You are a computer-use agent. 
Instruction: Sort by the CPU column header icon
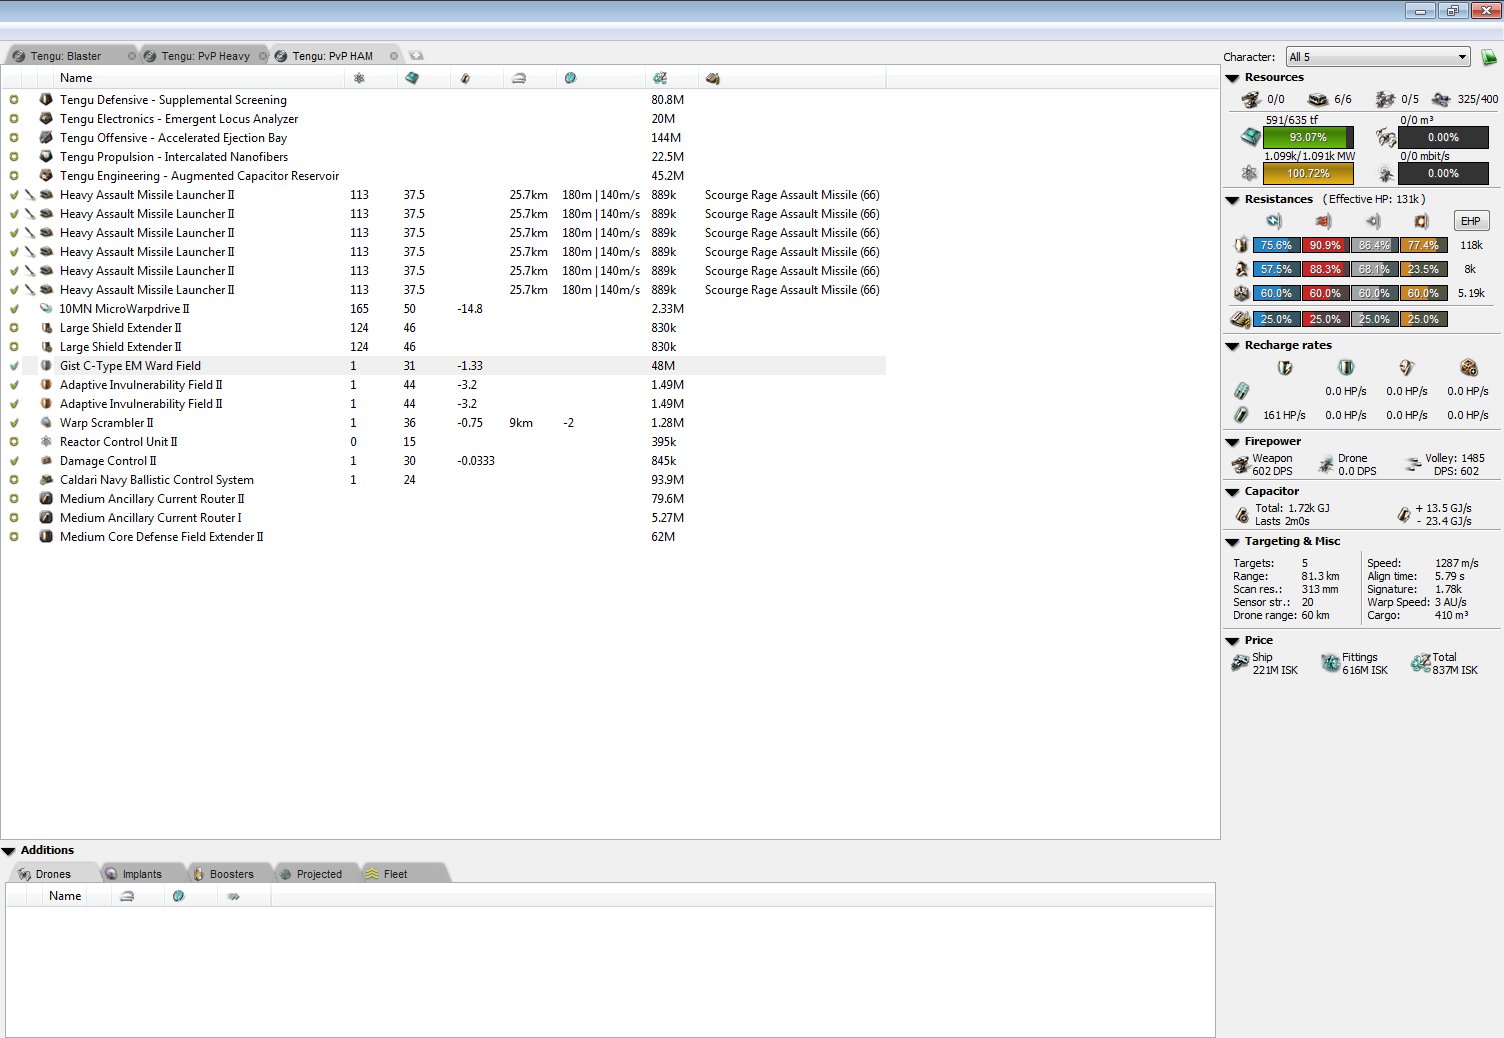(412, 78)
